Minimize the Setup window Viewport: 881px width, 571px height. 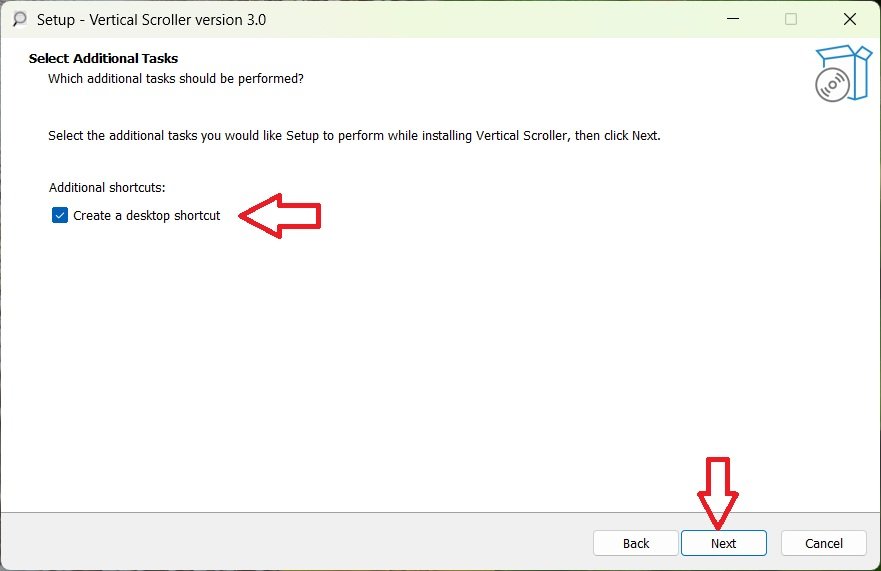(733, 19)
